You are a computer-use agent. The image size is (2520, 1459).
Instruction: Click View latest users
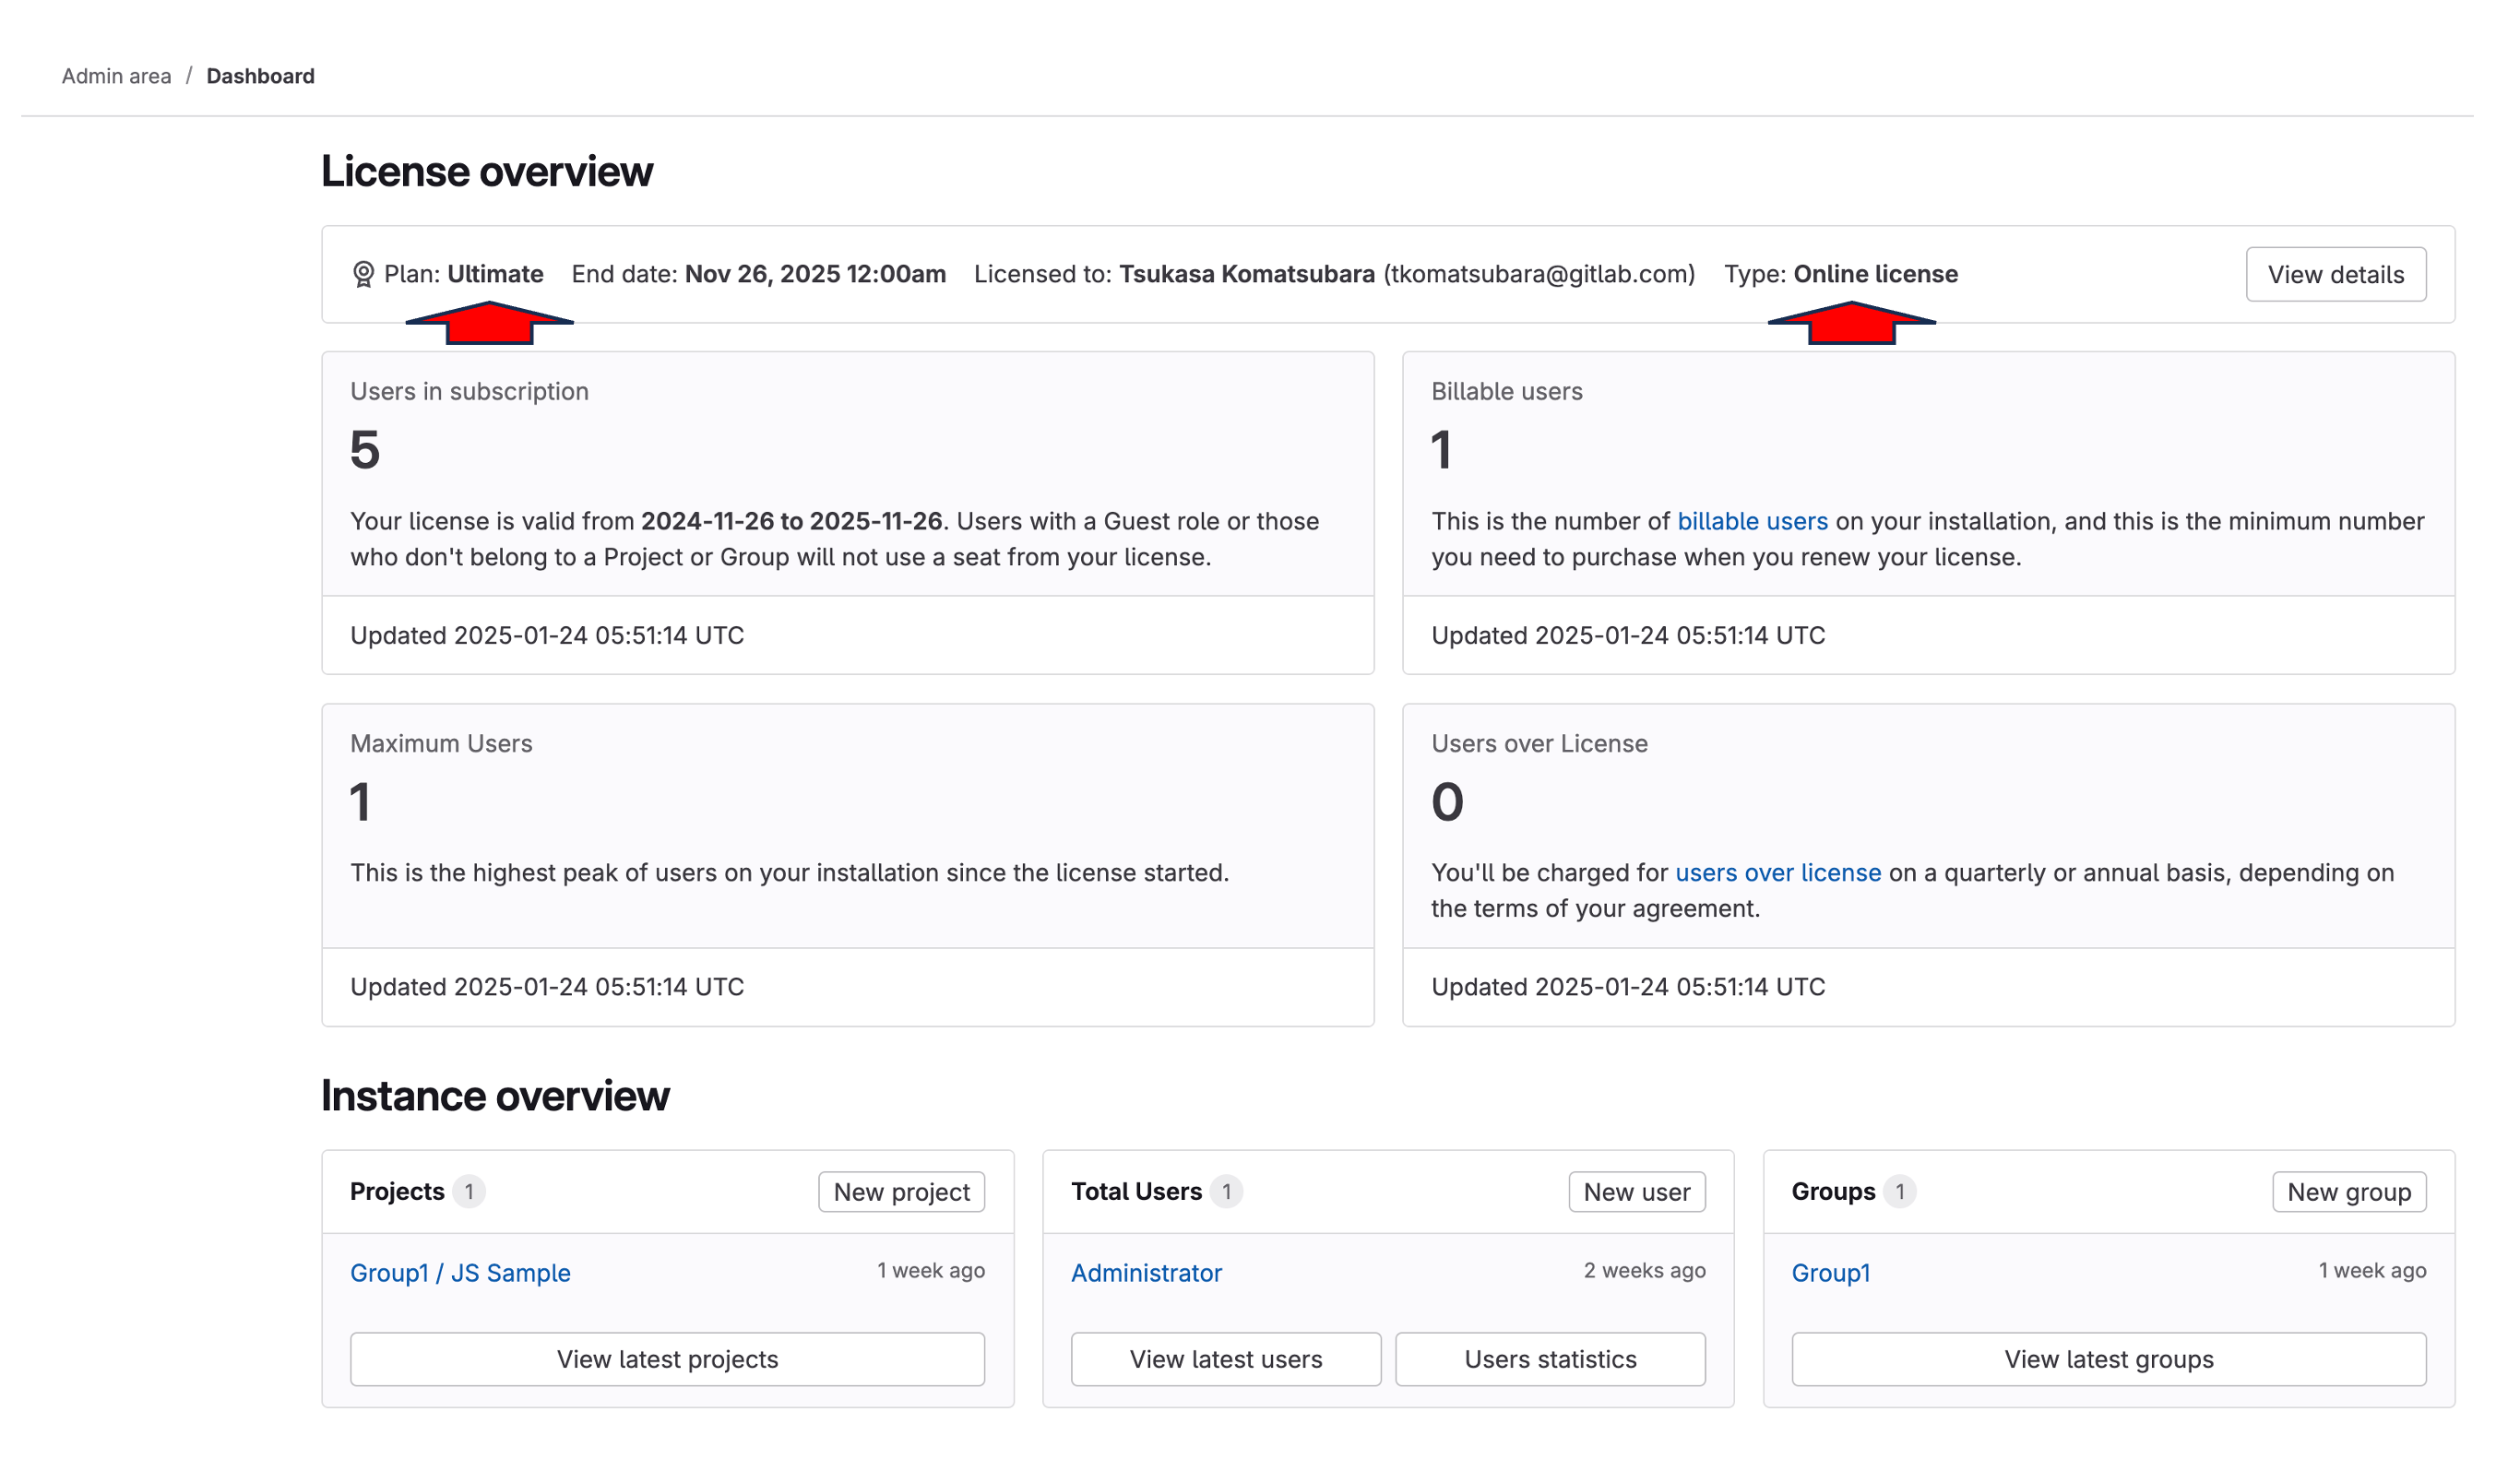[1225, 1359]
